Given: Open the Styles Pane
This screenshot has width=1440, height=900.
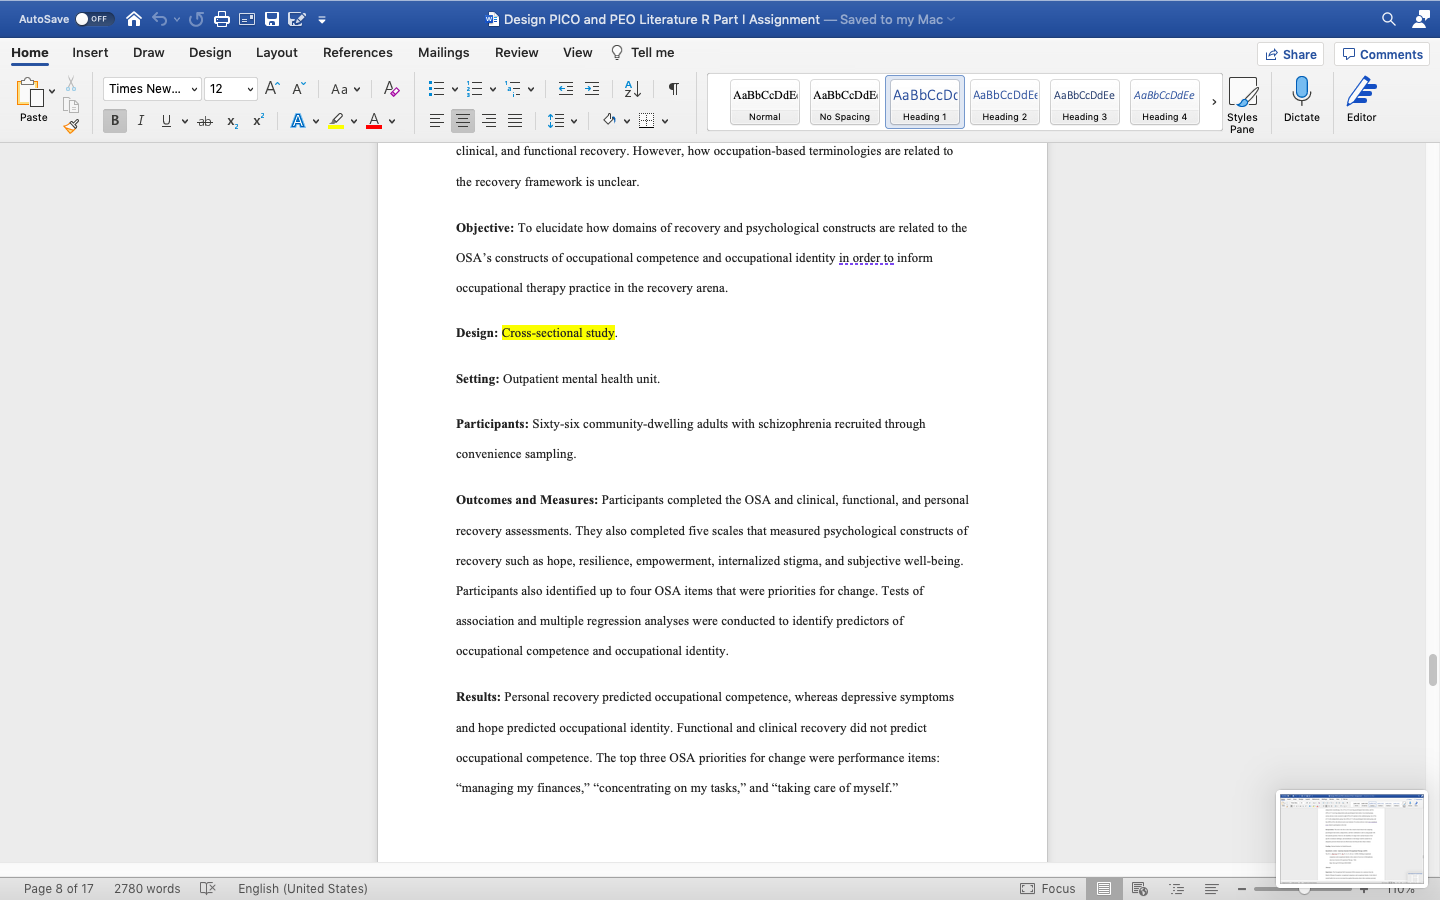Looking at the screenshot, I should (1242, 104).
